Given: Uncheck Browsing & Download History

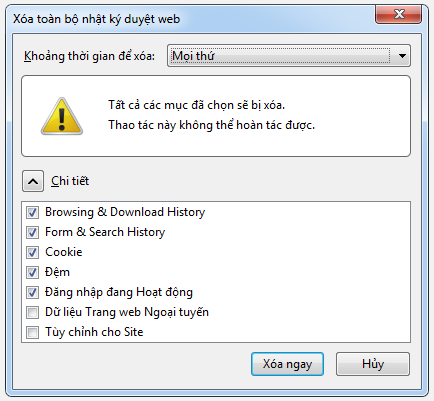Looking at the screenshot, I should tap(32, 212).
